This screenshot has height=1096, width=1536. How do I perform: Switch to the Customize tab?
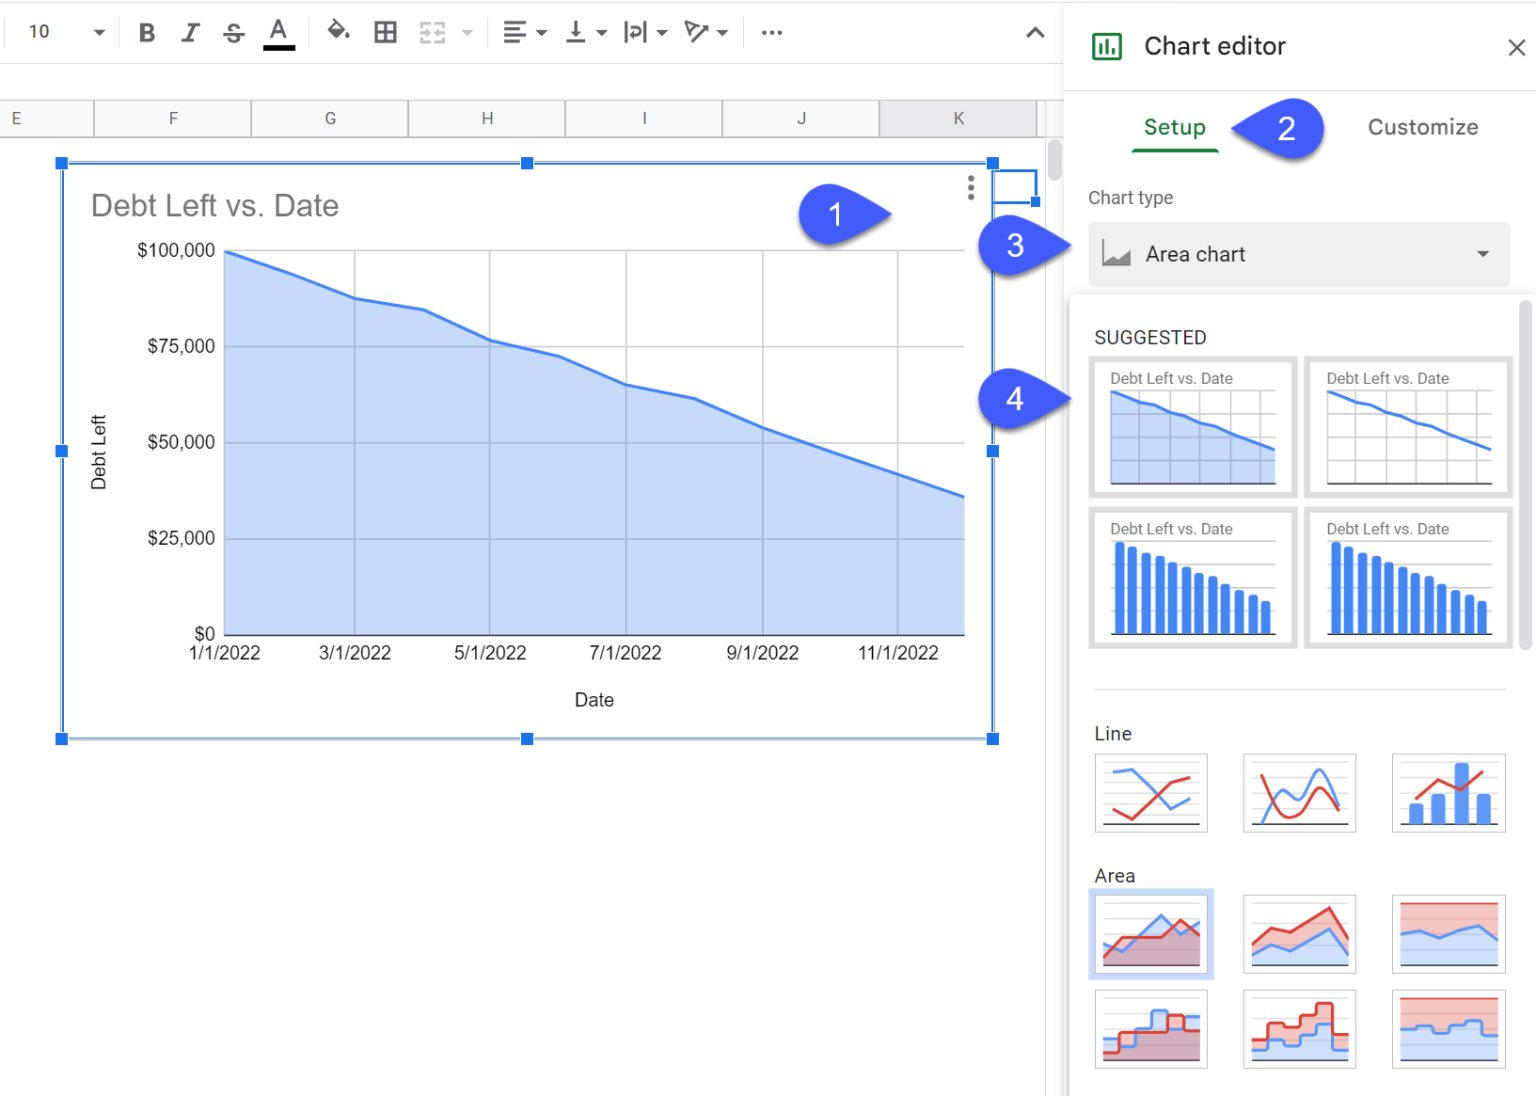tap(1422, 127)
